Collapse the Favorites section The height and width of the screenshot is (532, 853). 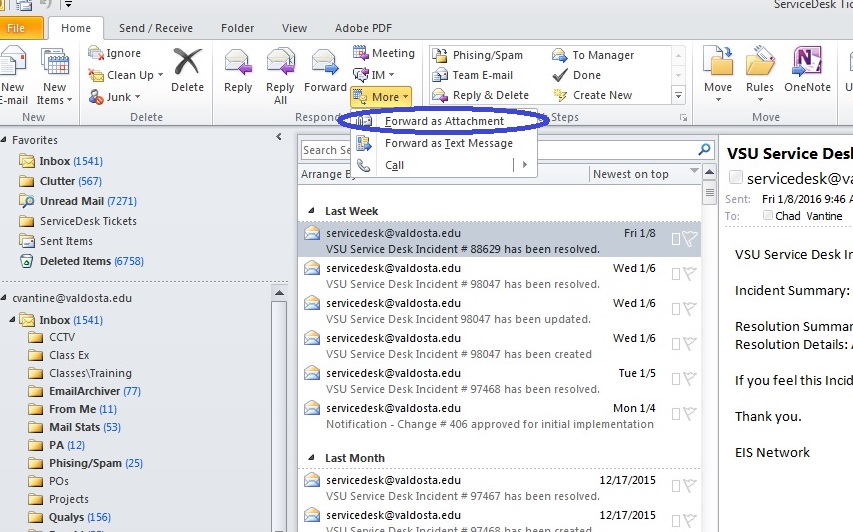click(4, 140)
